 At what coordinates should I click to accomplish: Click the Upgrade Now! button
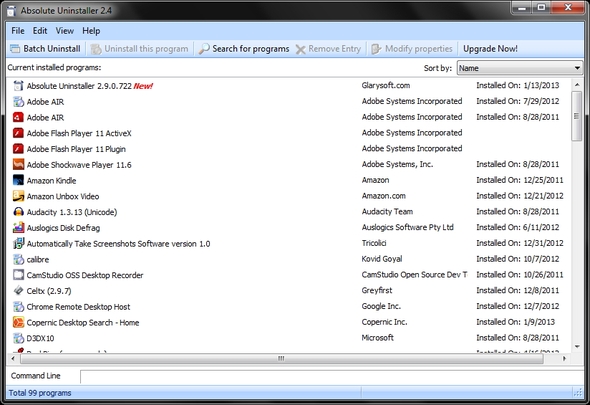click(490, 49)
